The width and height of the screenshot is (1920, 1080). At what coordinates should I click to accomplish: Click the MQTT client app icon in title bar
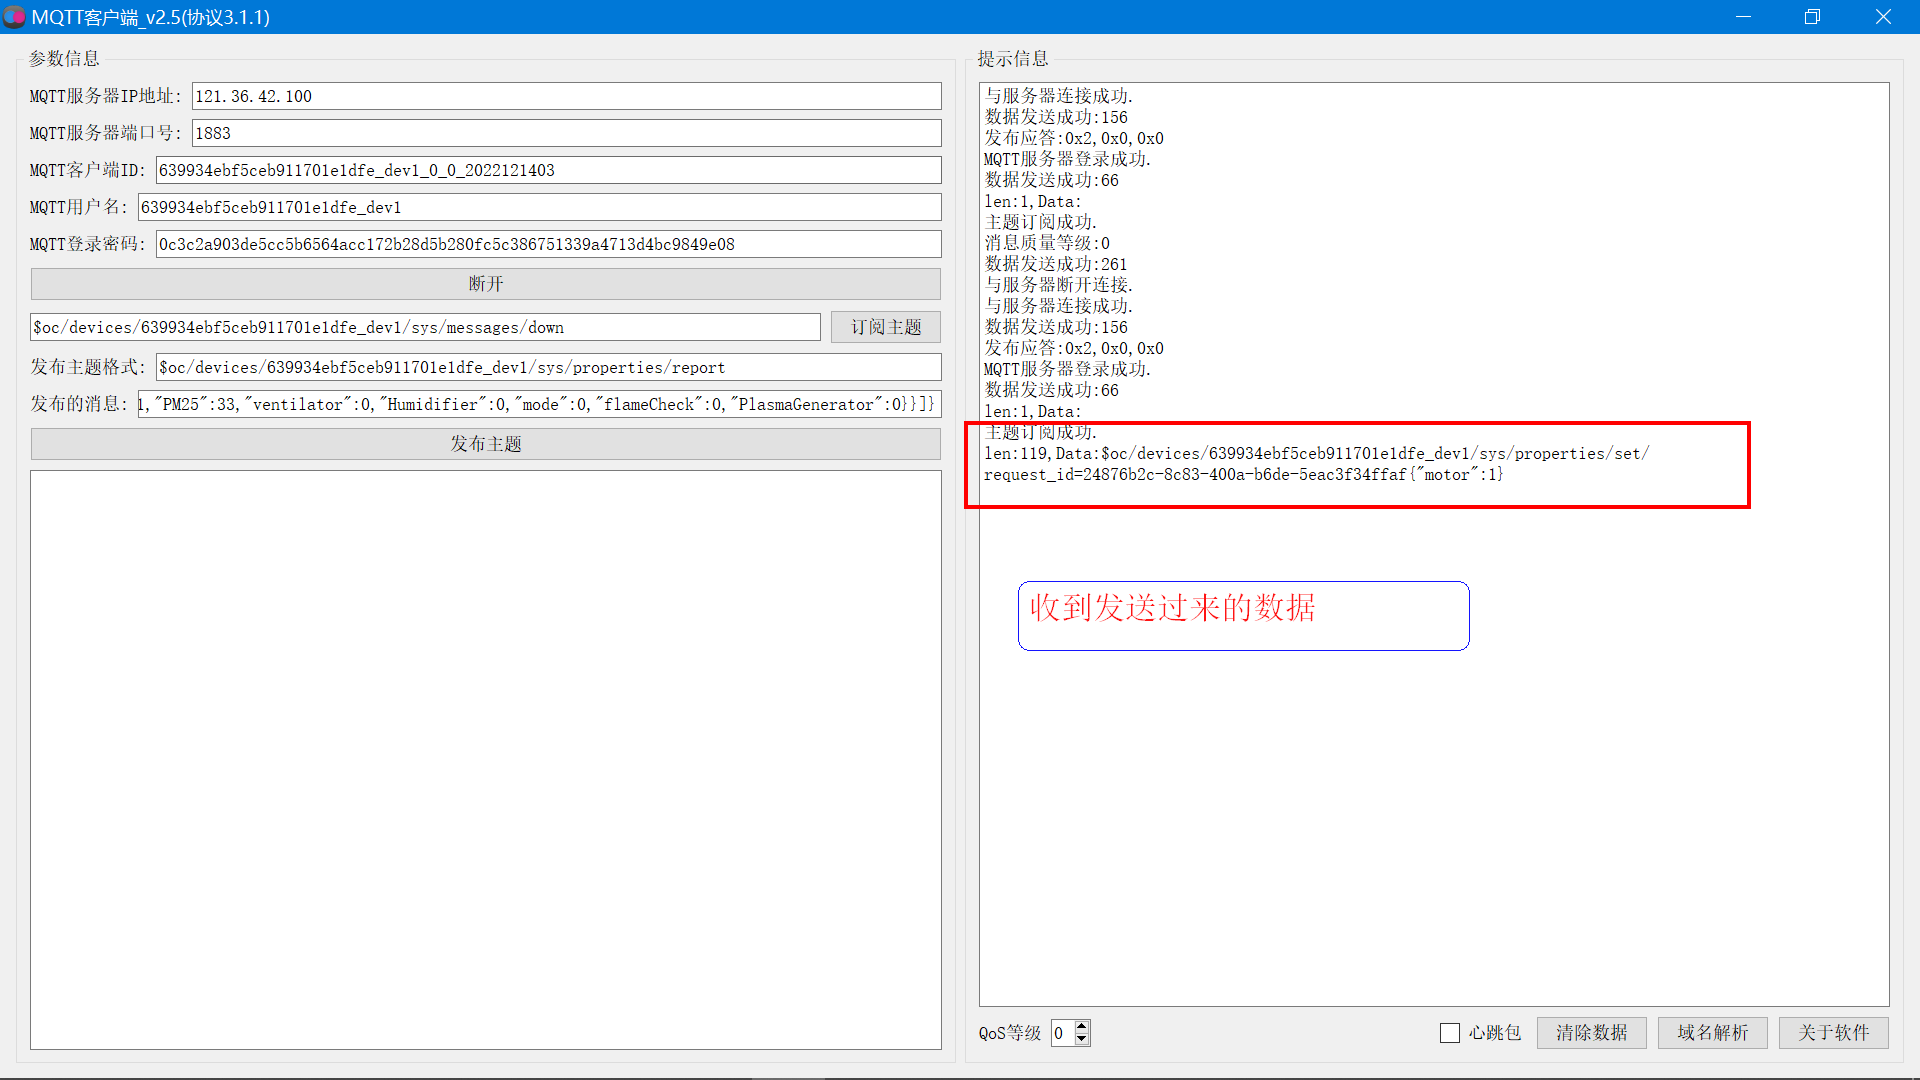tap(14, 17)
